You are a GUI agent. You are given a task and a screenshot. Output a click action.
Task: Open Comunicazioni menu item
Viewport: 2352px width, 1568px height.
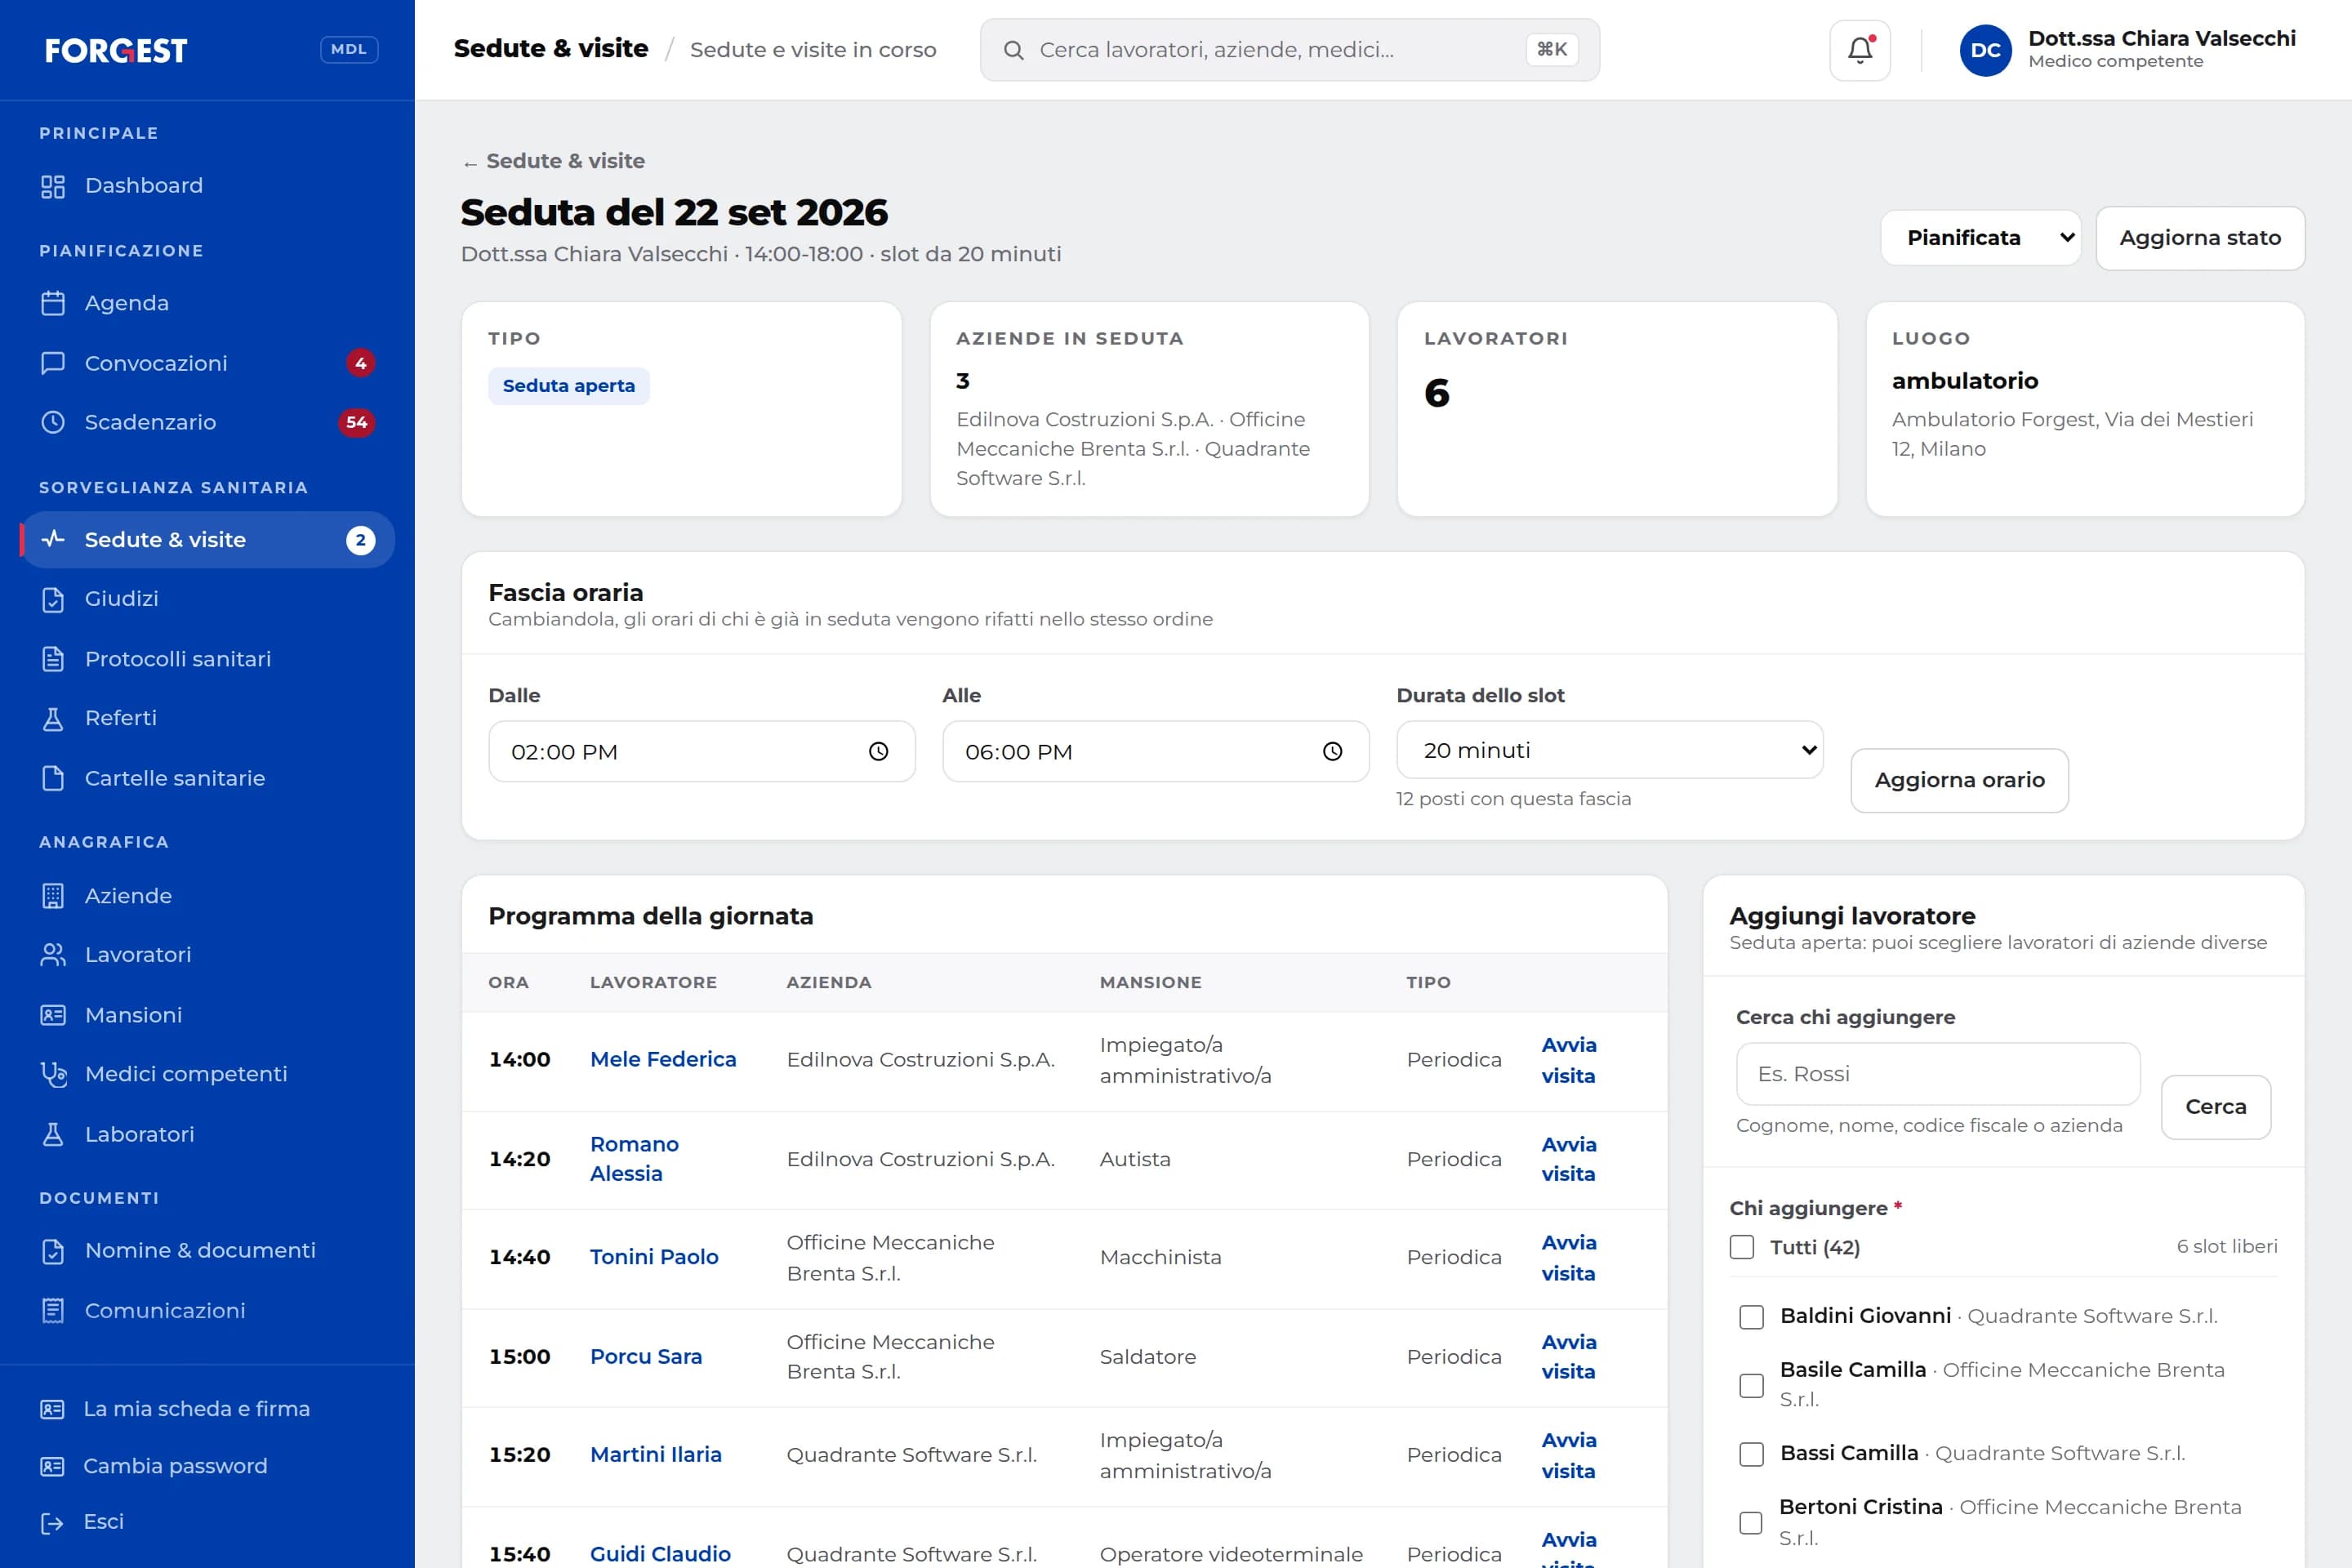(x=207, y=1311)
